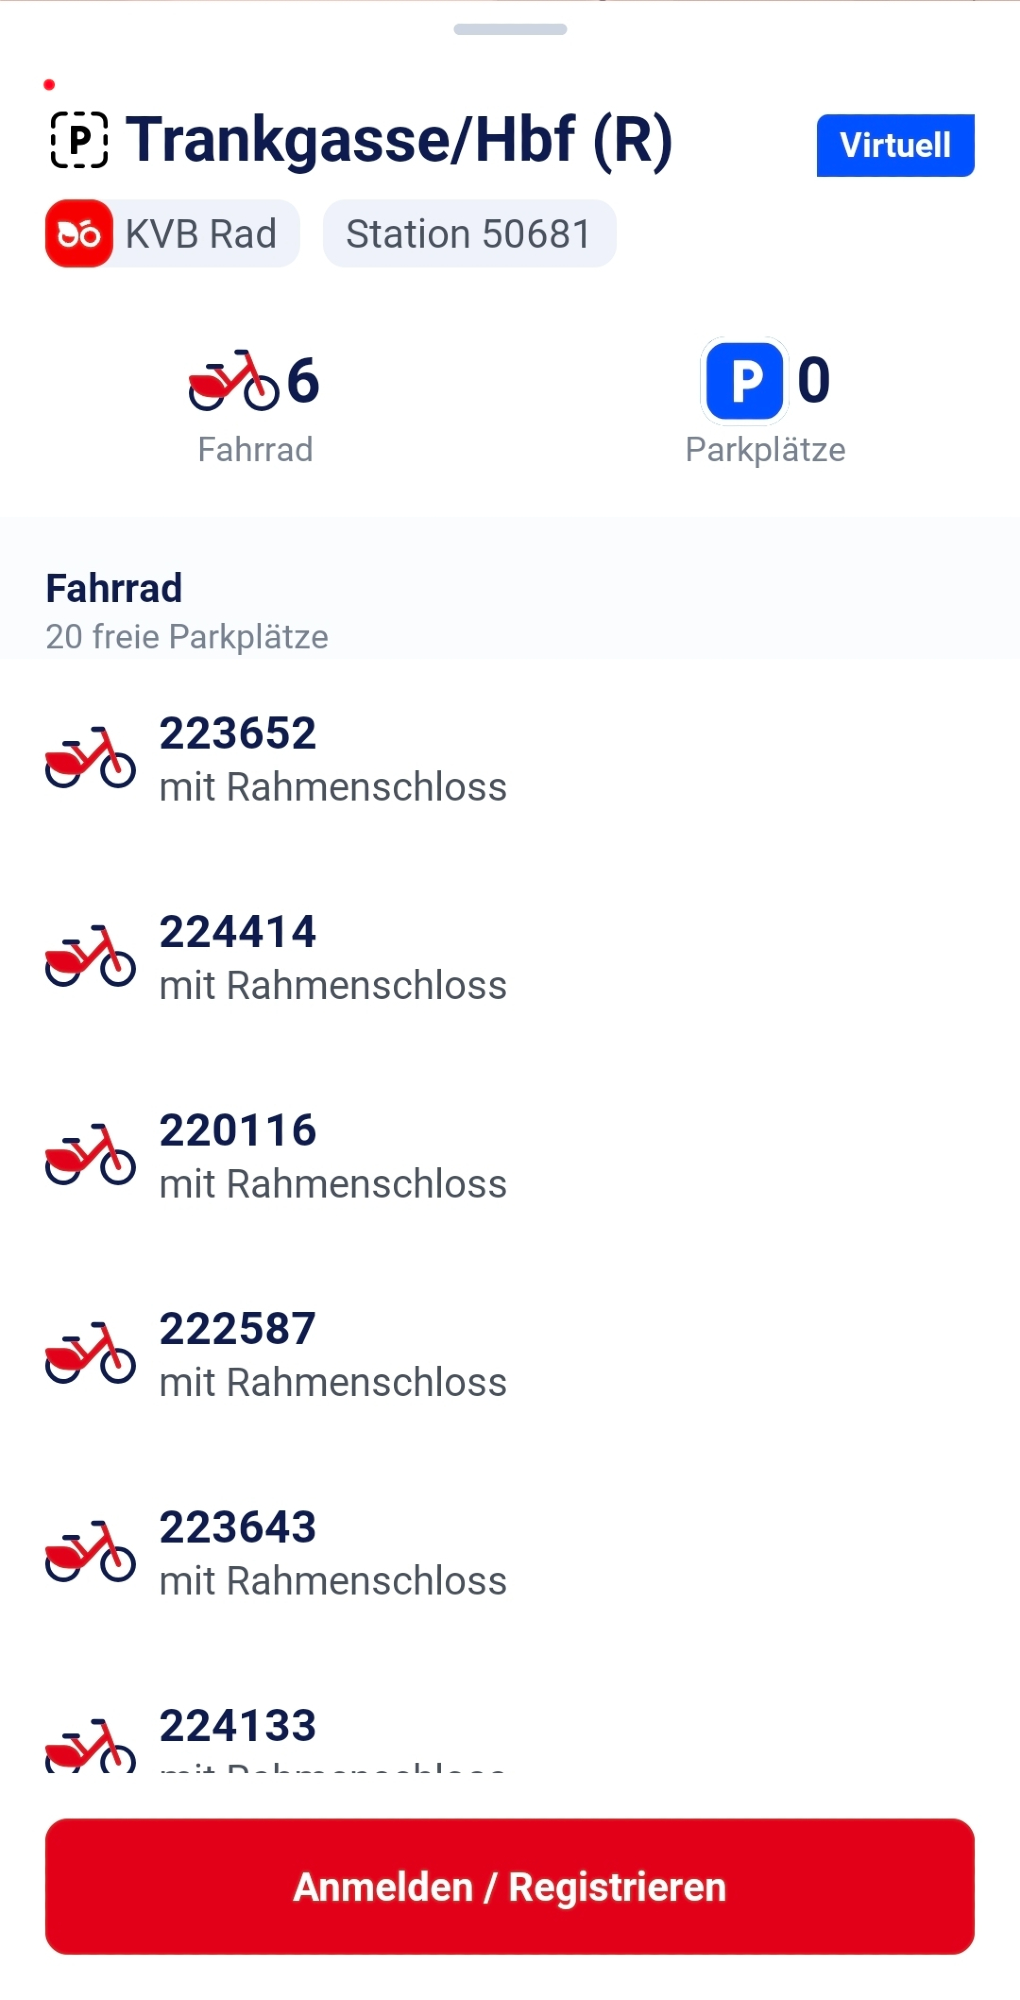Choose bike 224414 with Rahmenschloss

click(332, 958)
